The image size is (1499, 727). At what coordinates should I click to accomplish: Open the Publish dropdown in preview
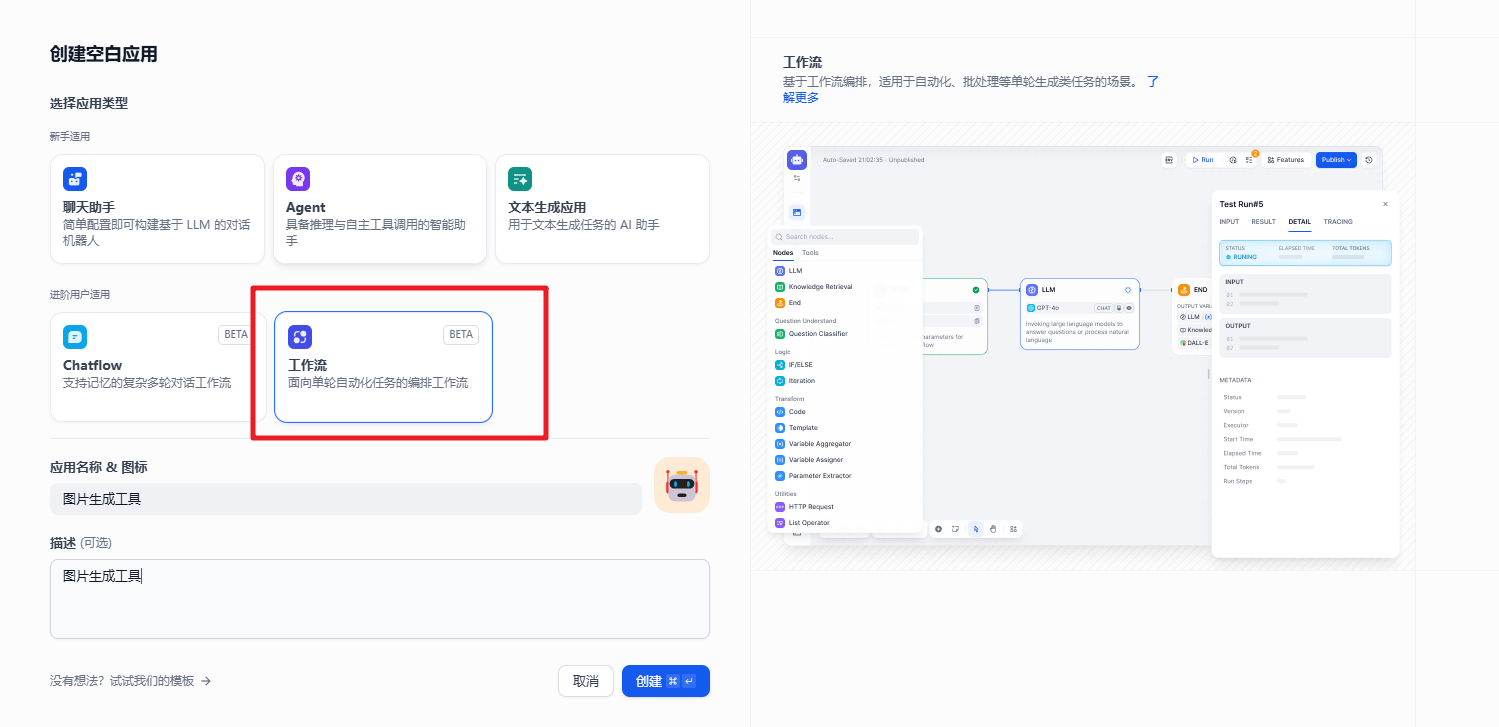click(1336, 160)
